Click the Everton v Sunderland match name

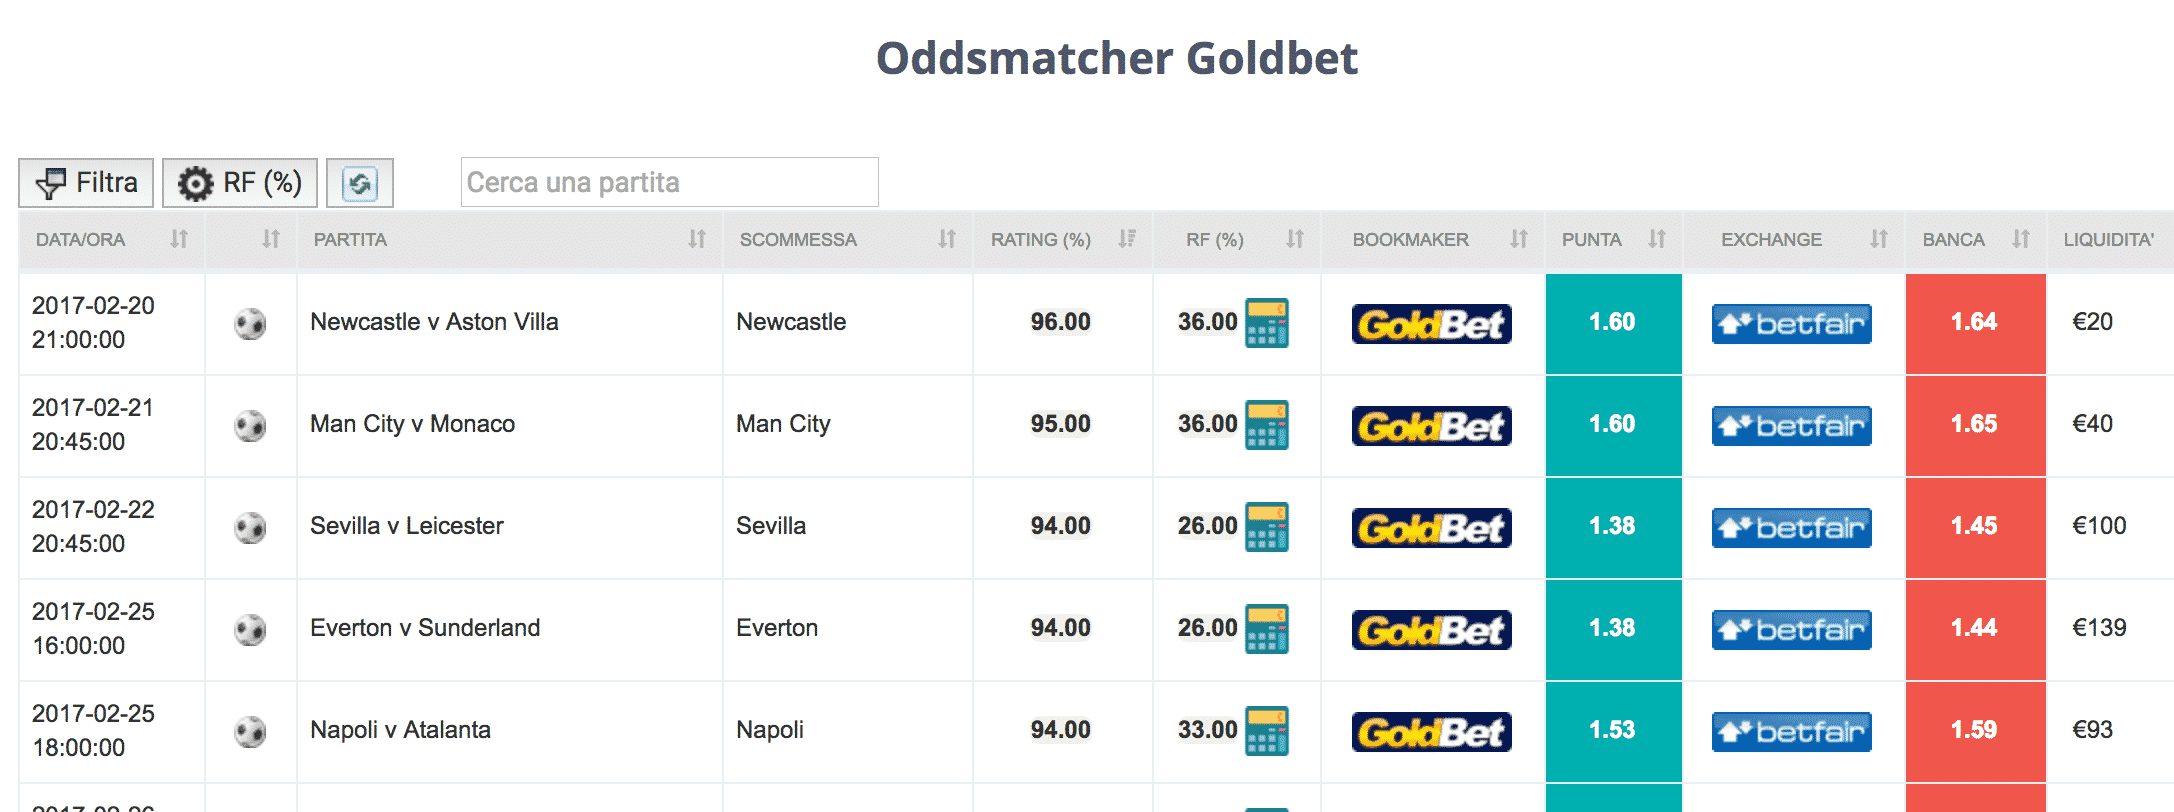pyautogui.click(x=425, y=628)
